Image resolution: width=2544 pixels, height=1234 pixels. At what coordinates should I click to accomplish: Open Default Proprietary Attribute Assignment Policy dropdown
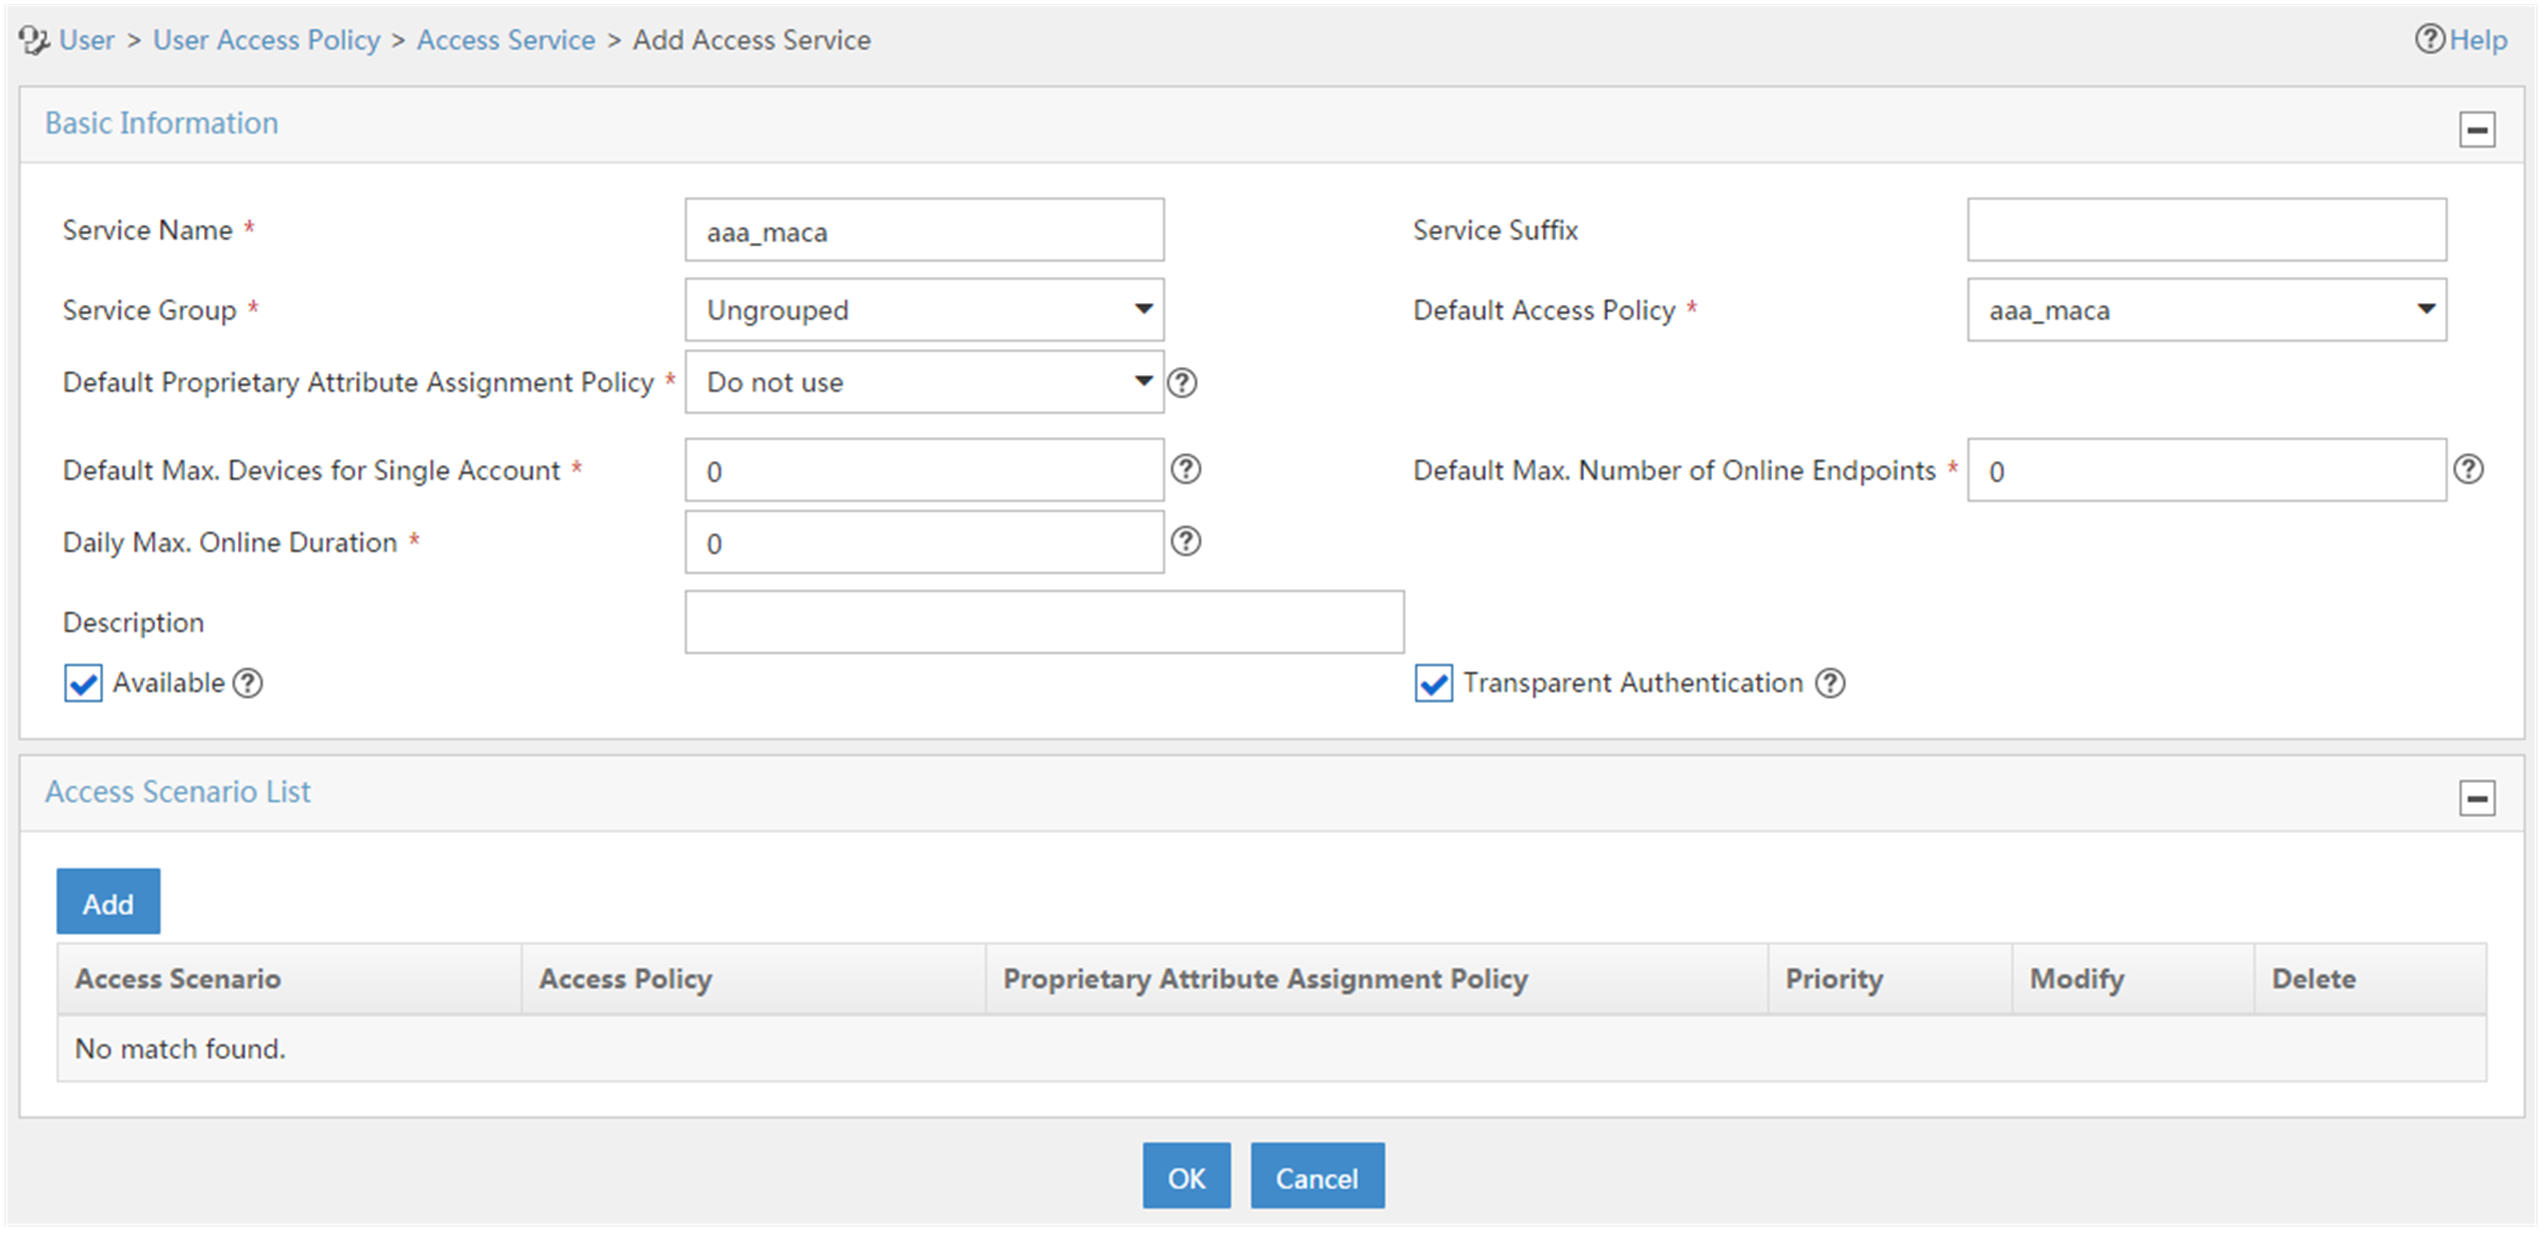point(924,382)
